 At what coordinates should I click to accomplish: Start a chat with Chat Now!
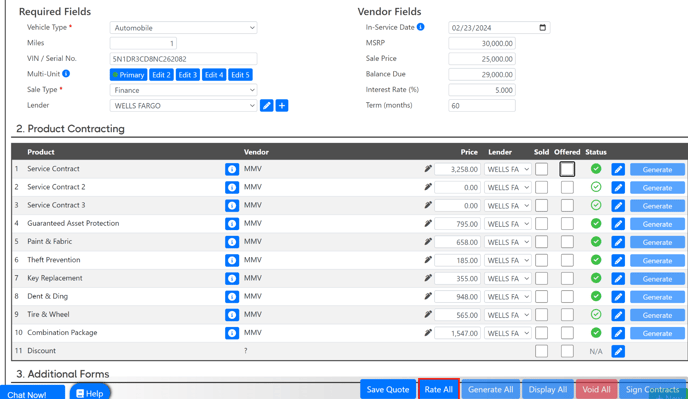[x=32, y=393]
